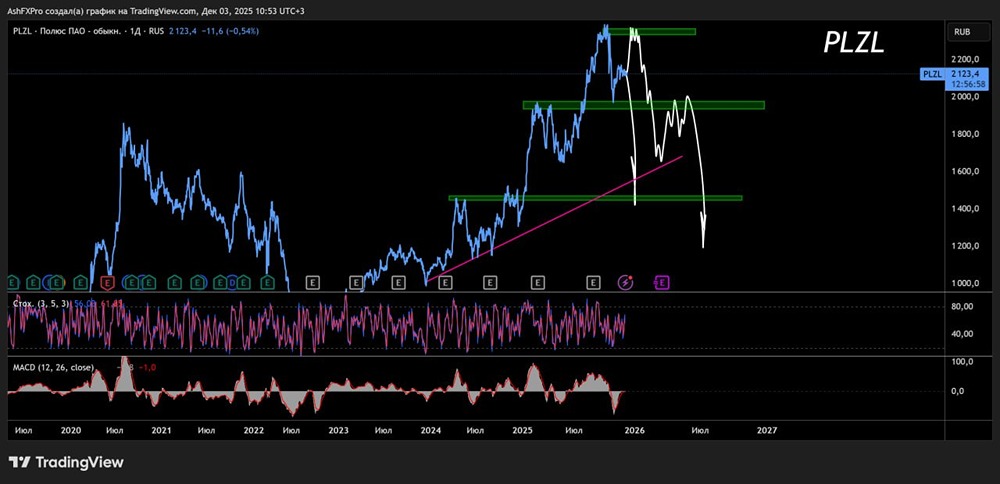The image size is (1000, 484).
Task: Click the 2025 label on time axis
Action: [x=523, y=430]
